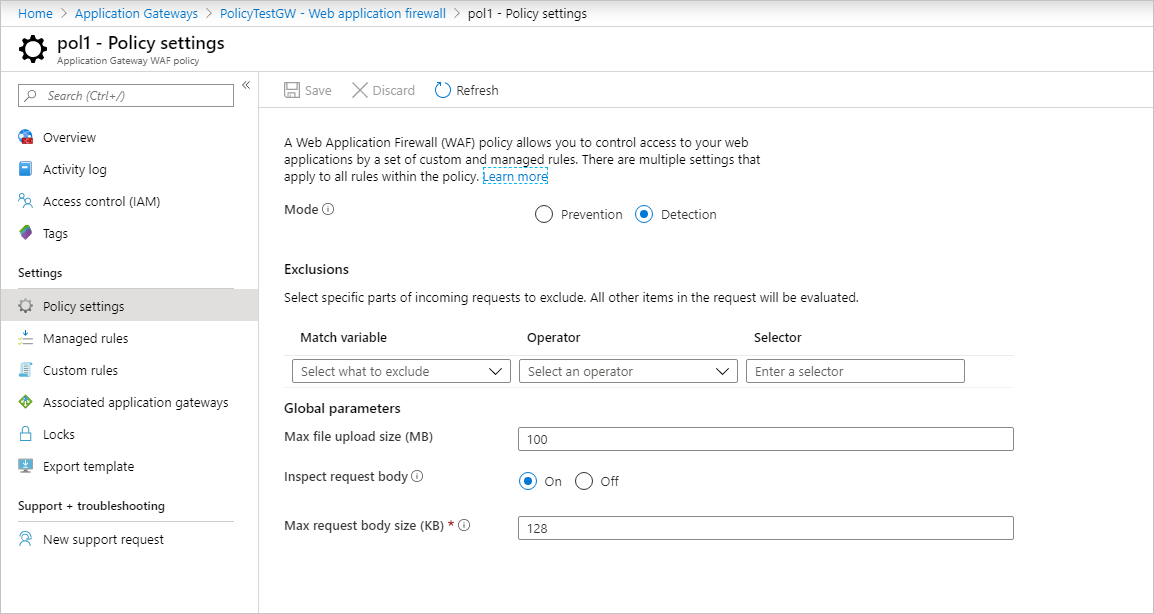The height and width of the screenshot is (614, 1154).
Task: Click the Custom rules icon
Action: [26, 371]
